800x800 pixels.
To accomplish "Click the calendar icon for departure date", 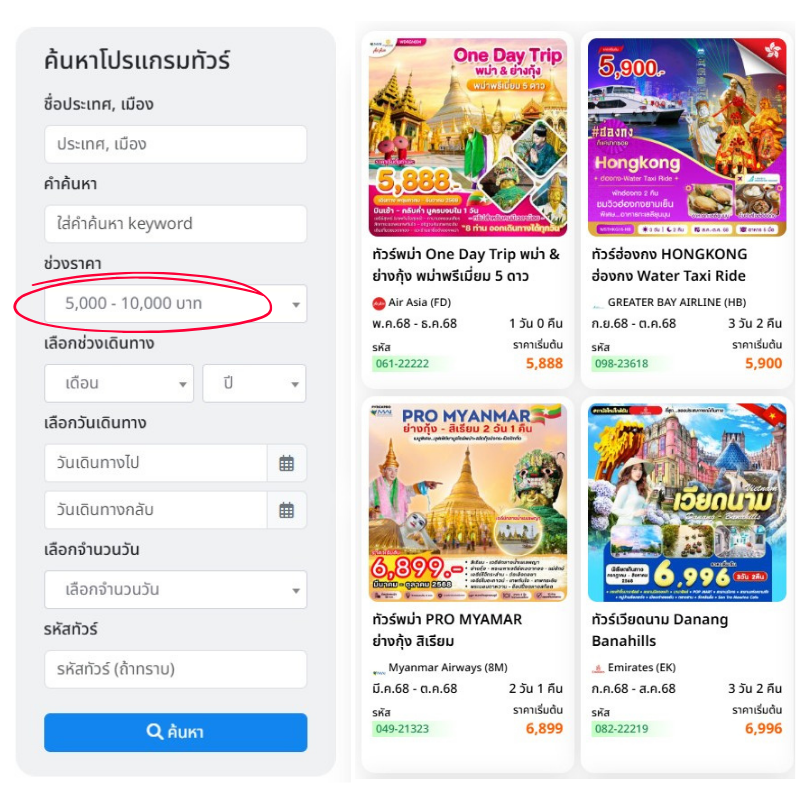I will pos(287,463).
